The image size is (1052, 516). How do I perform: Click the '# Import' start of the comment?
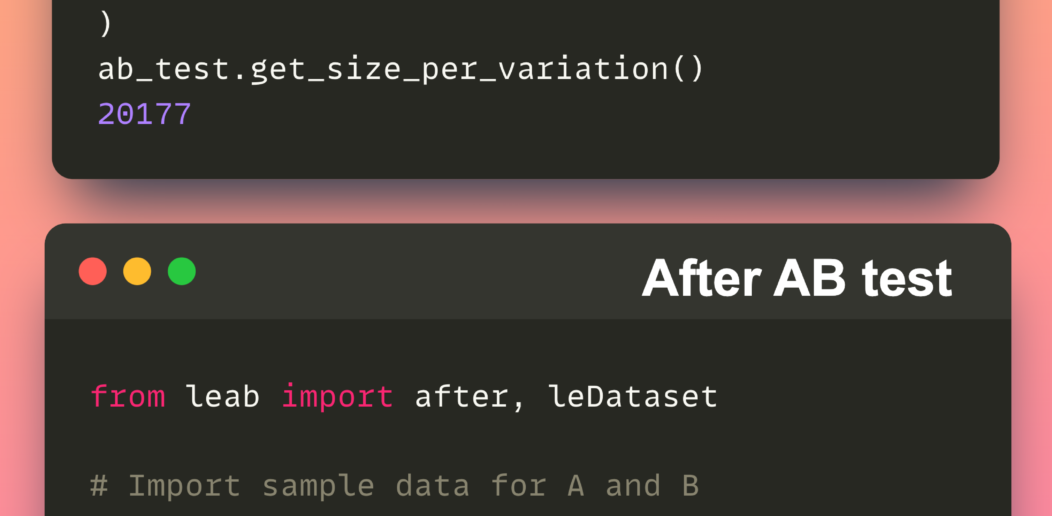(x=165, y=486)
